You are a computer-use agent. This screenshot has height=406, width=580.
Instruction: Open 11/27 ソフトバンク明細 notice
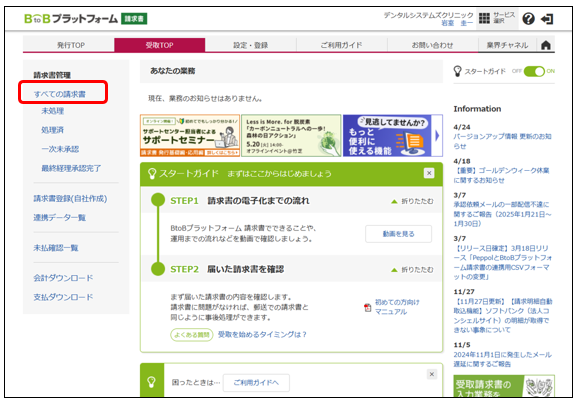503,315
